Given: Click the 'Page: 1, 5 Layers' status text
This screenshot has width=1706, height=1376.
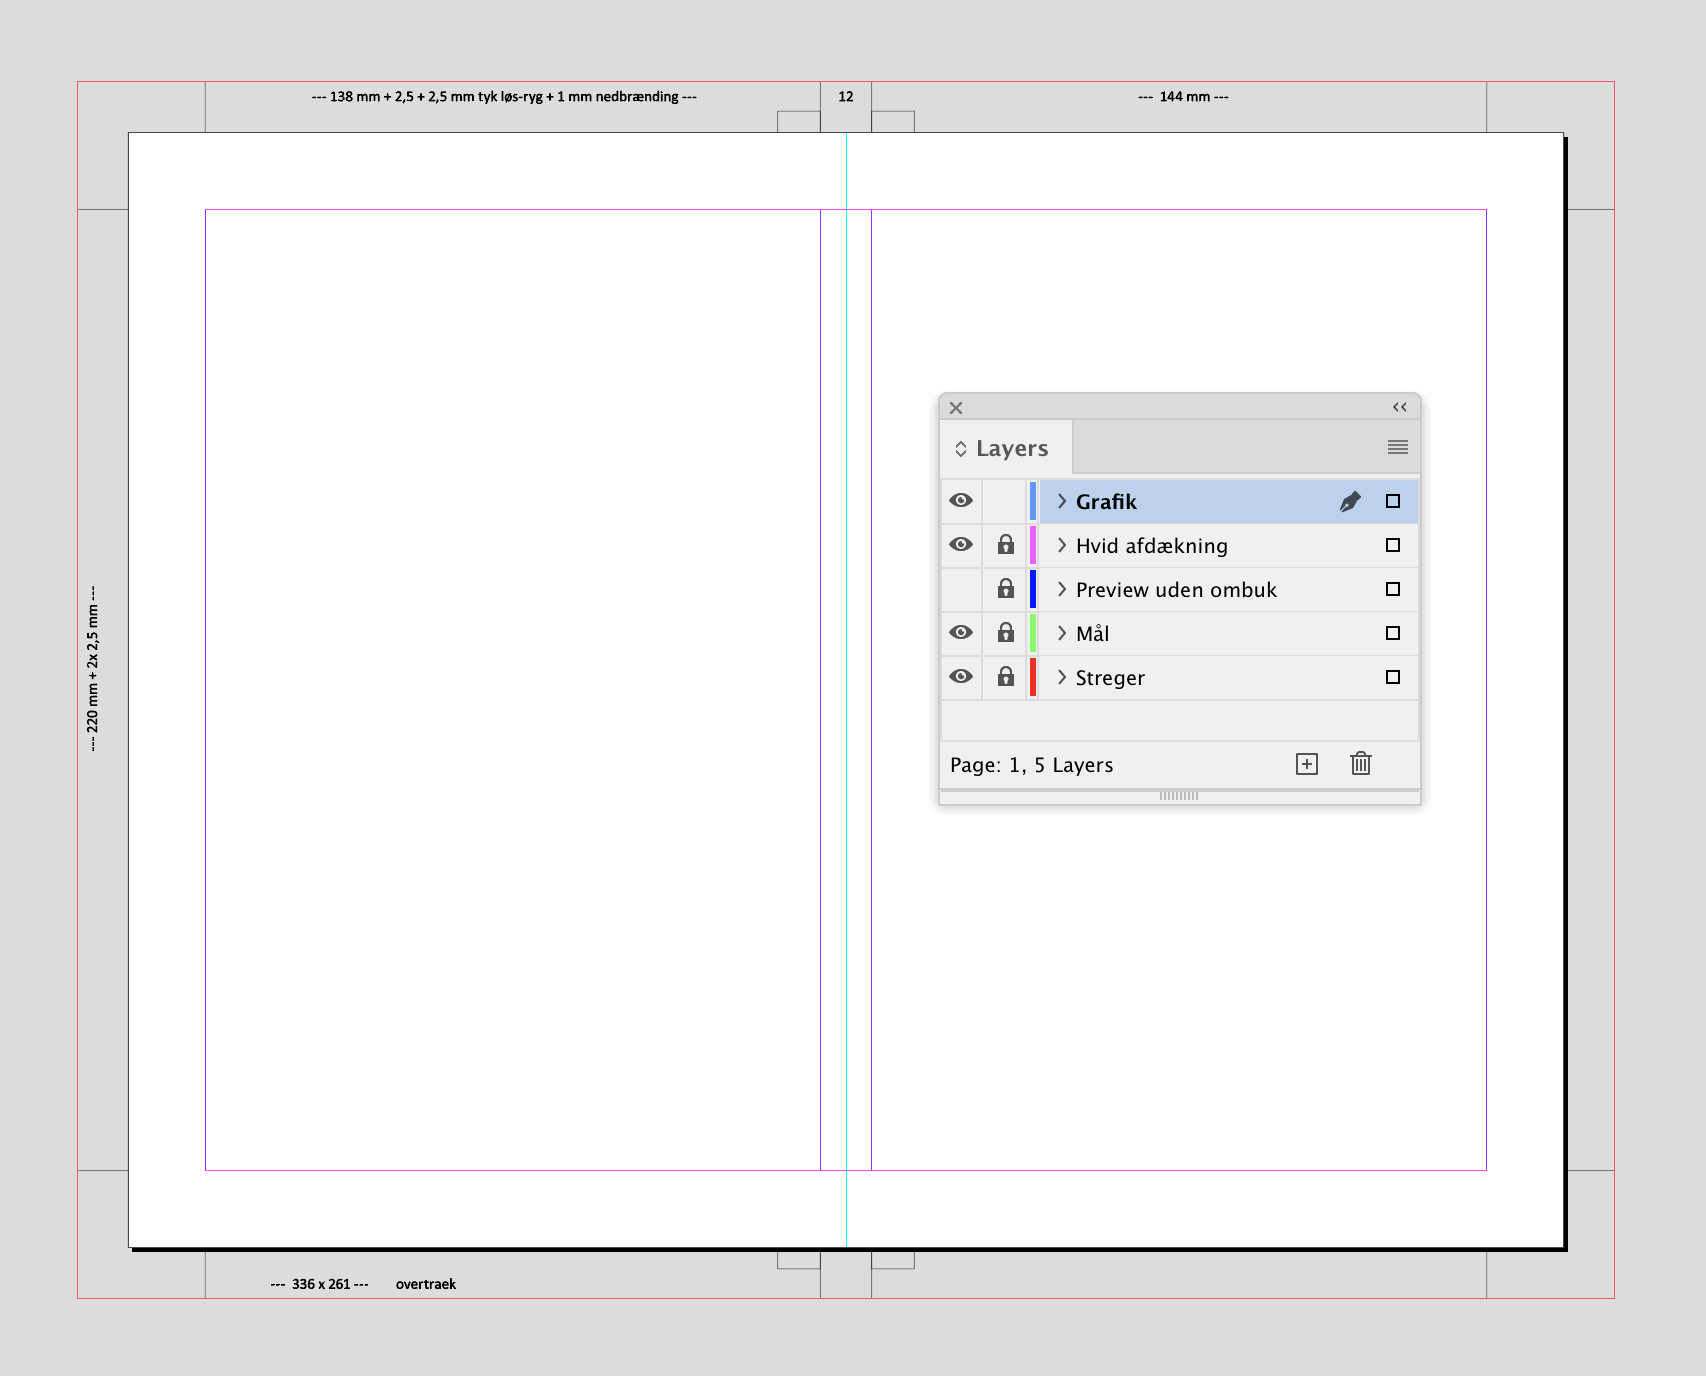Looking at the screenshot, I should coord(1031,765).
